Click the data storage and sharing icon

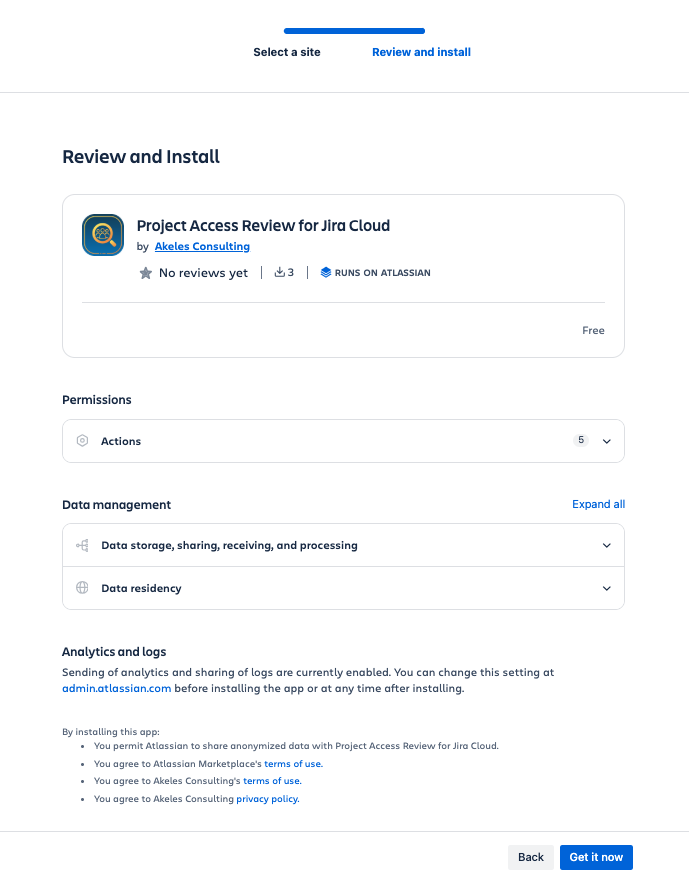82,545
